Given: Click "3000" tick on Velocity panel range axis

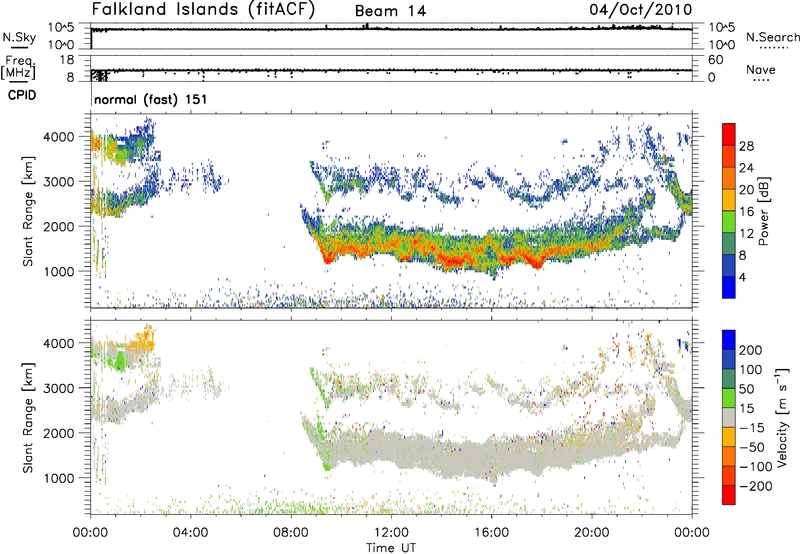Looking at the screenshot, I should pyautogui.click(x=59, y=388).
